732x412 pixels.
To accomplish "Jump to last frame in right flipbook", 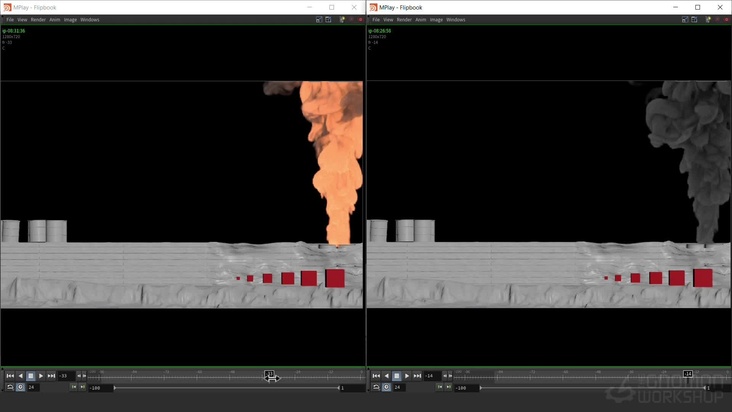I will [417, 376].
